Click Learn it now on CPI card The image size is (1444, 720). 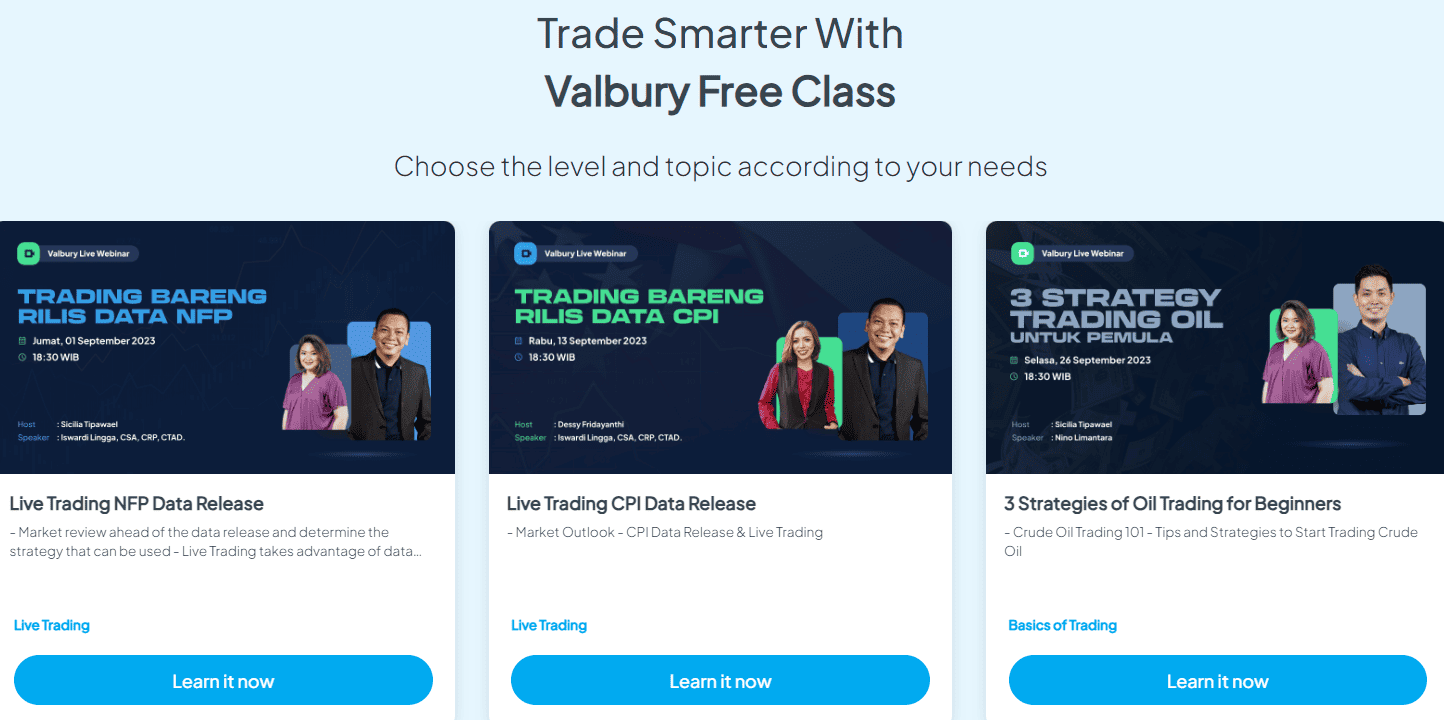(x=720, y=681)
